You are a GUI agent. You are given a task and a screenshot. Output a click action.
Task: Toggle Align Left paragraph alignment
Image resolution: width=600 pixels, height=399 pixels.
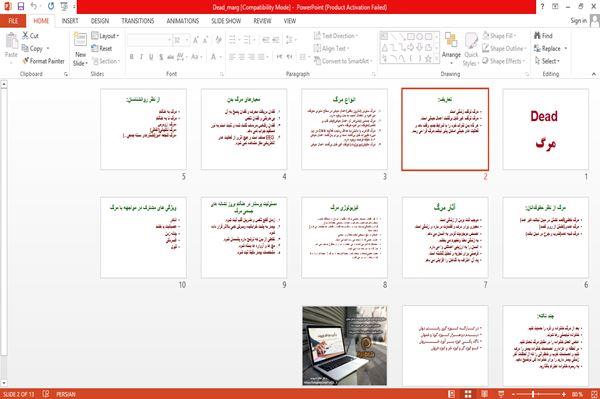[x=232, y=57]
